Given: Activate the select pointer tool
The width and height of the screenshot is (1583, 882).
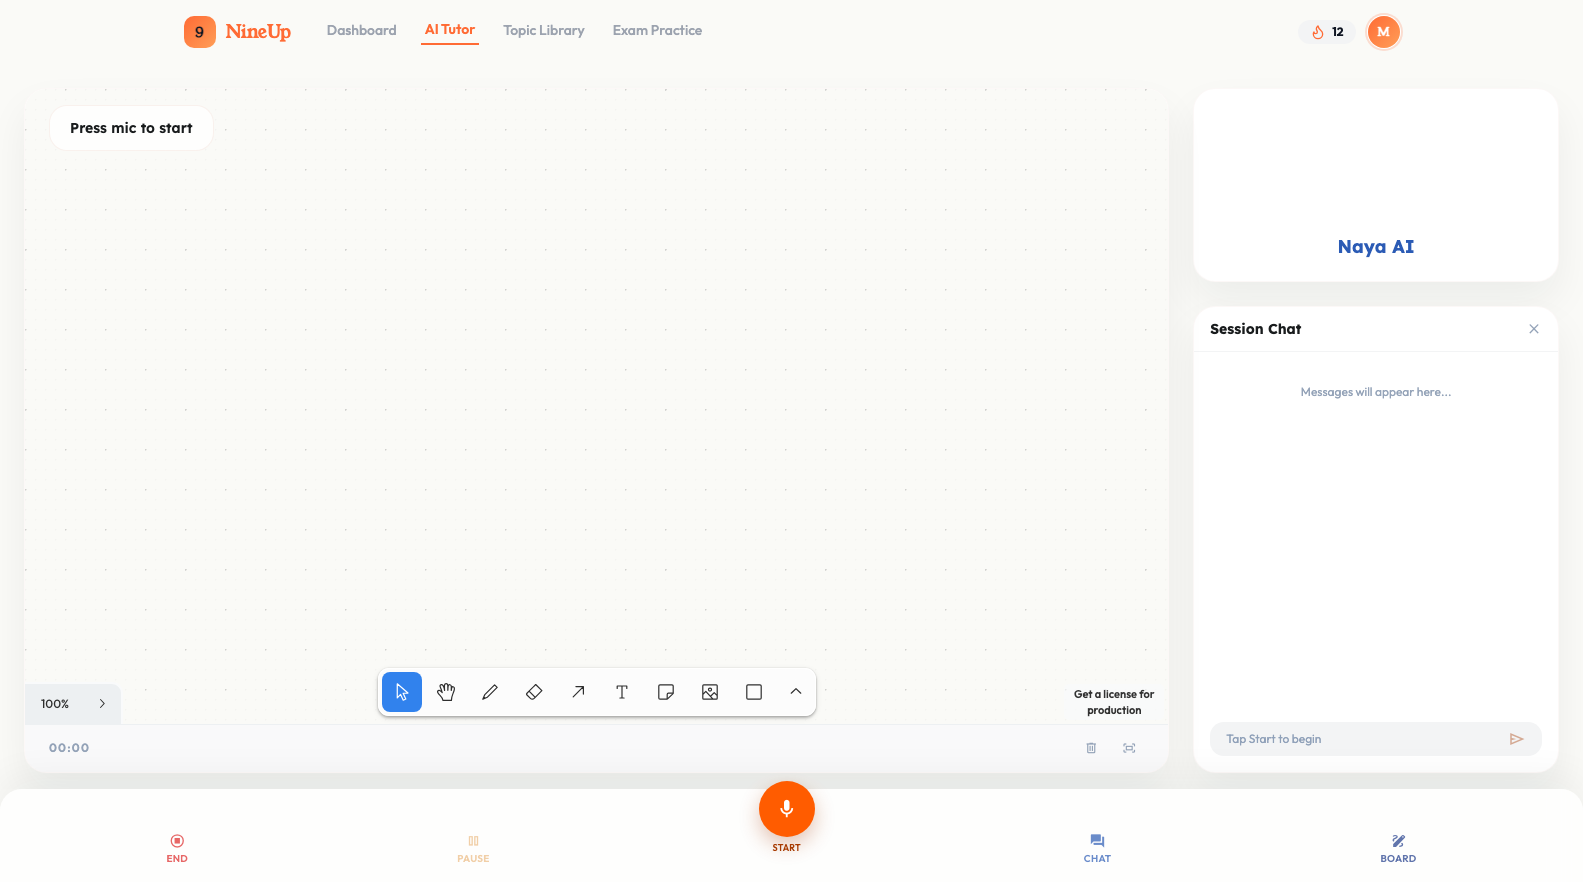Looking at the screenshot, I should [x=402, y=692].
